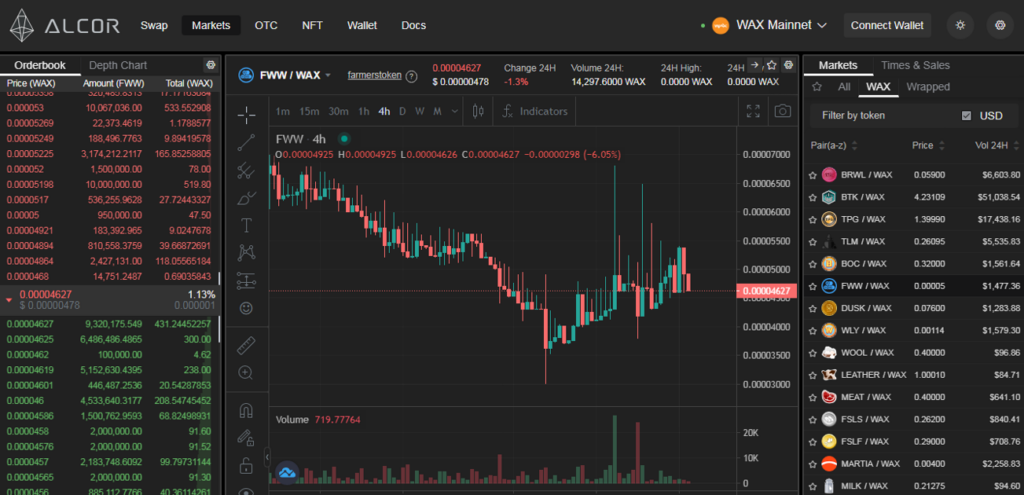
Task: Switch to Times & Sales tab
Action: pyautogui.click(x=915, y=65)
